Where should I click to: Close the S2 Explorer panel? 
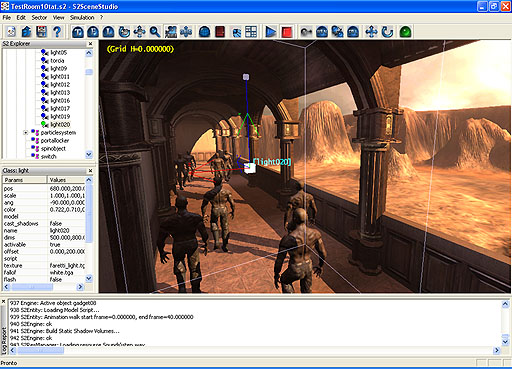[90, 44]
